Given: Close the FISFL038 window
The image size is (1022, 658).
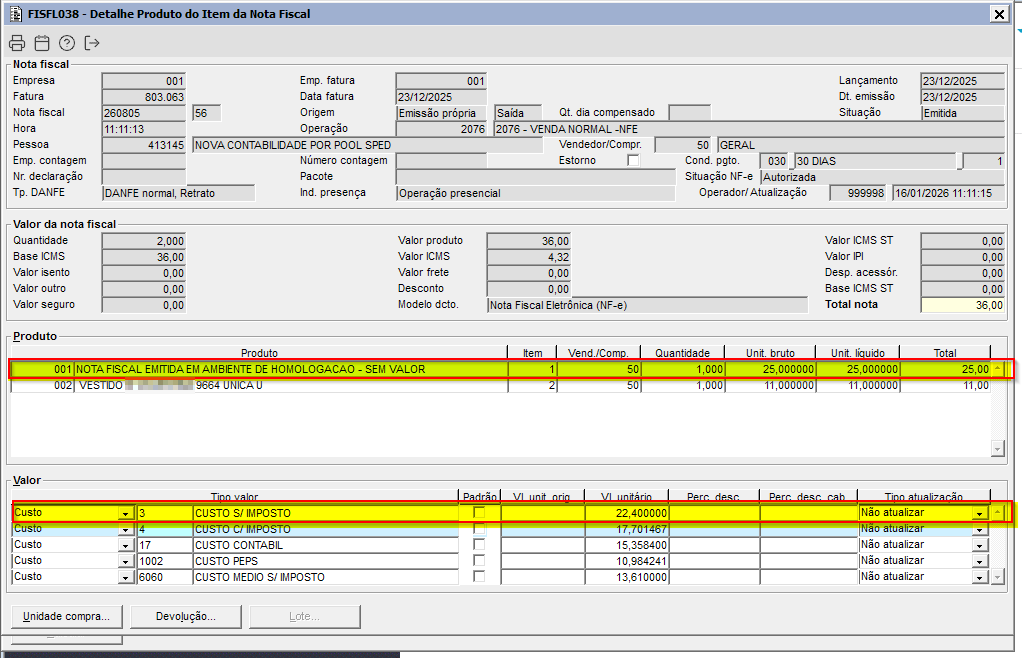Looking at the screenshot, I should 999,14.
